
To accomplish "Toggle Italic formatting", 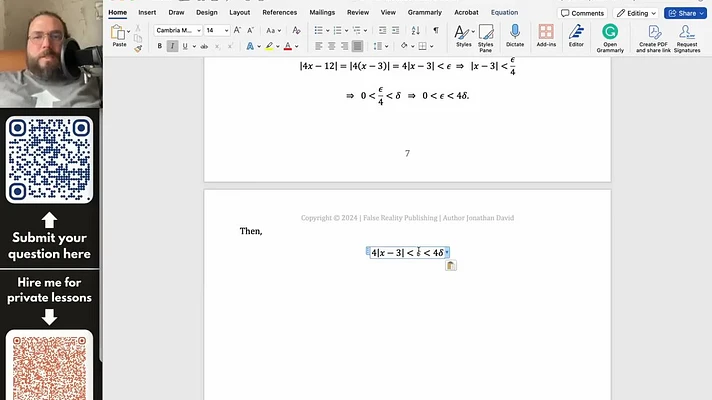I will (172, 46).
